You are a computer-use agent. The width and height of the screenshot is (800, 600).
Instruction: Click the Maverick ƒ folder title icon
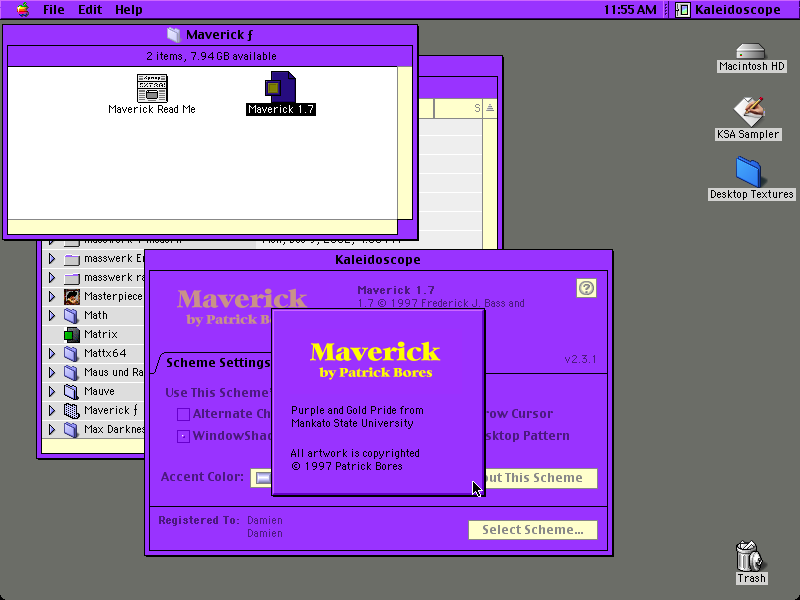point(174,35)
